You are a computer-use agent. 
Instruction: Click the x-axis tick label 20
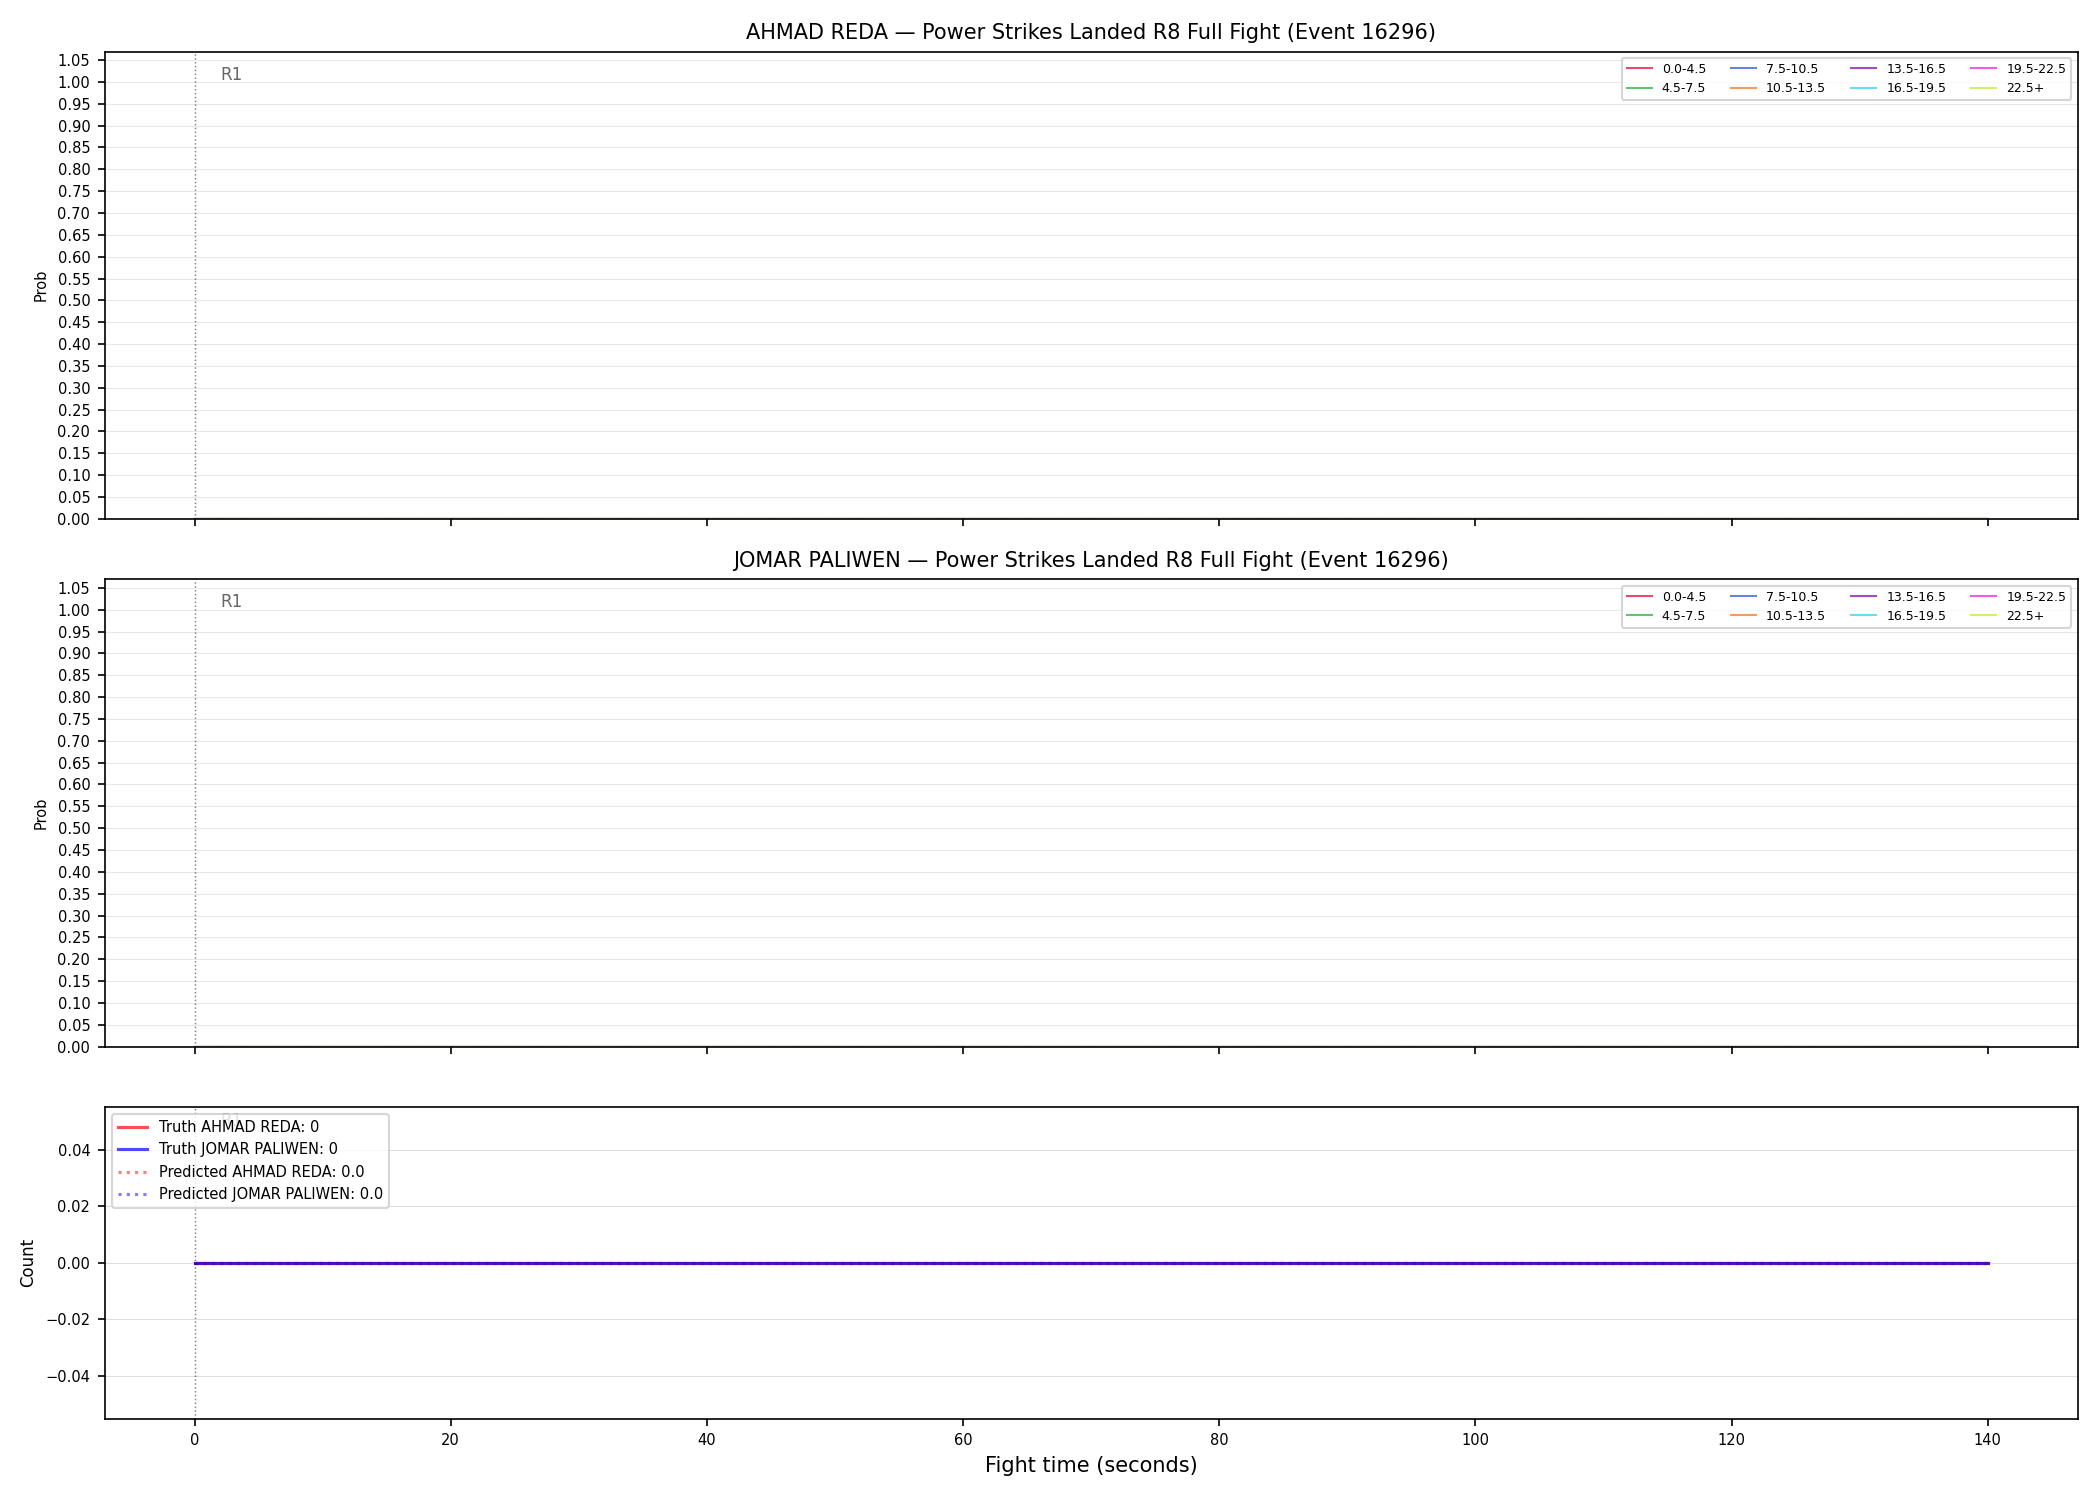tap(450, 1440)
